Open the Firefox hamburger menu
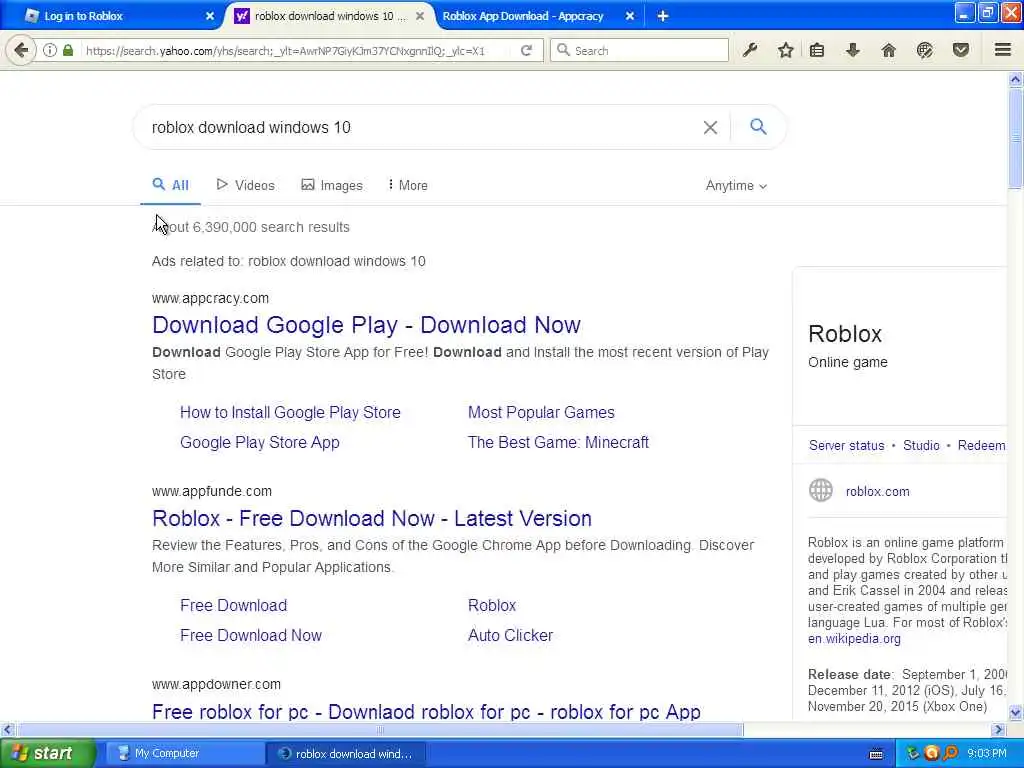 1003,50
